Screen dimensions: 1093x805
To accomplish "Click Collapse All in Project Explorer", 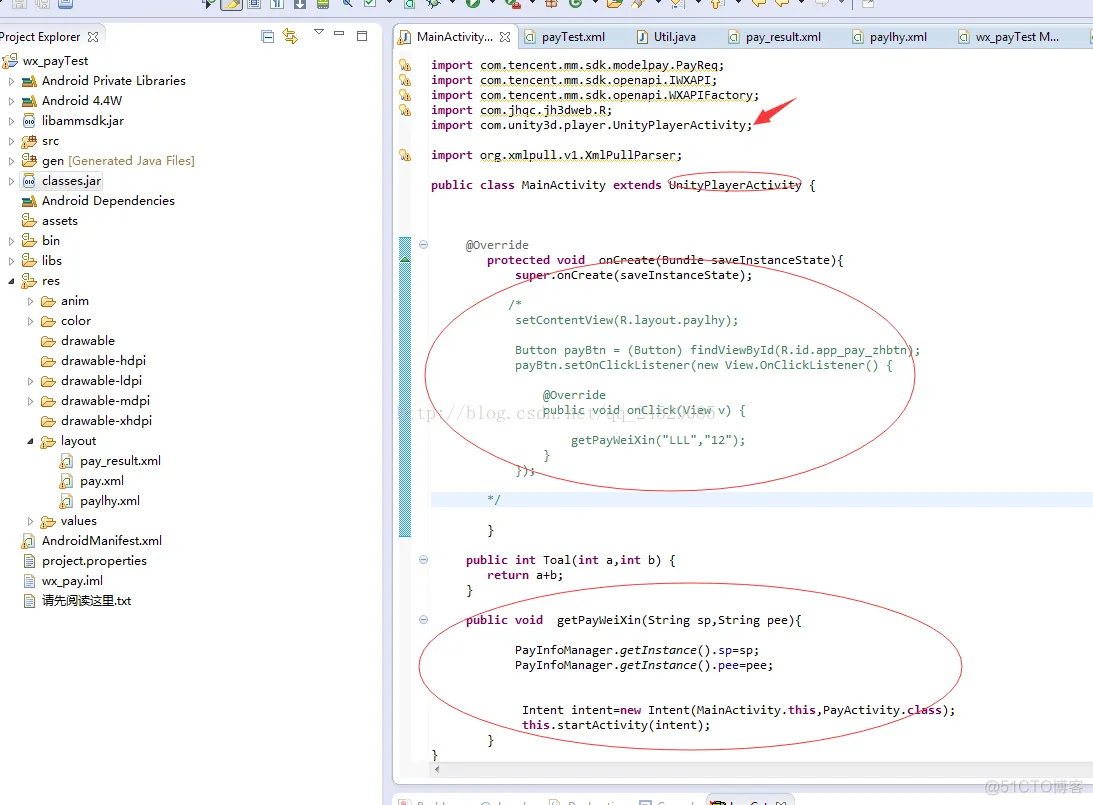I will pos(267,36).
